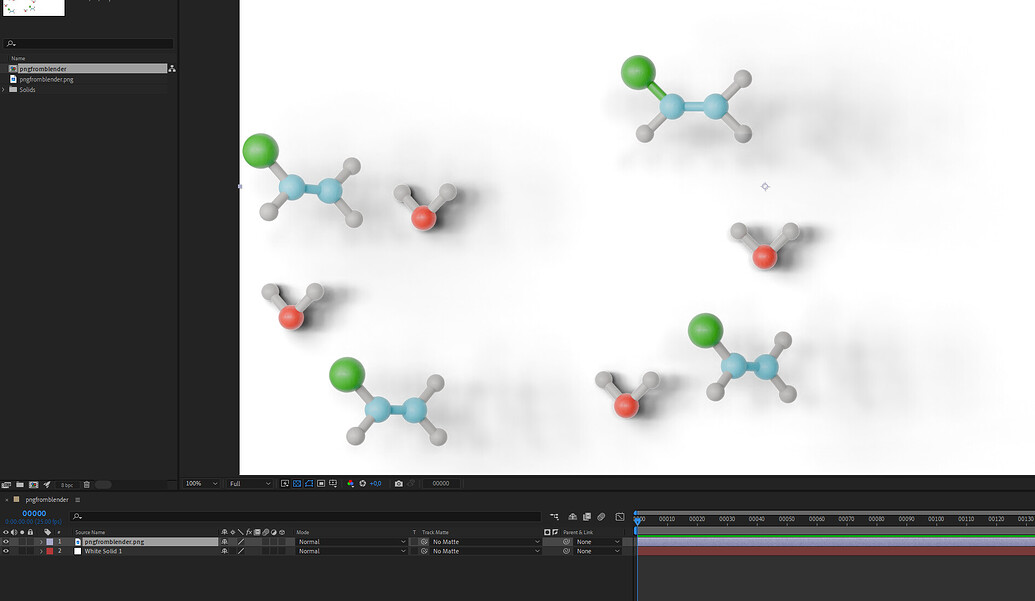Viewport: 1035px width, 601px height.
Task: Sort the Project panel by Name column
Action: [x=18, y=58]
